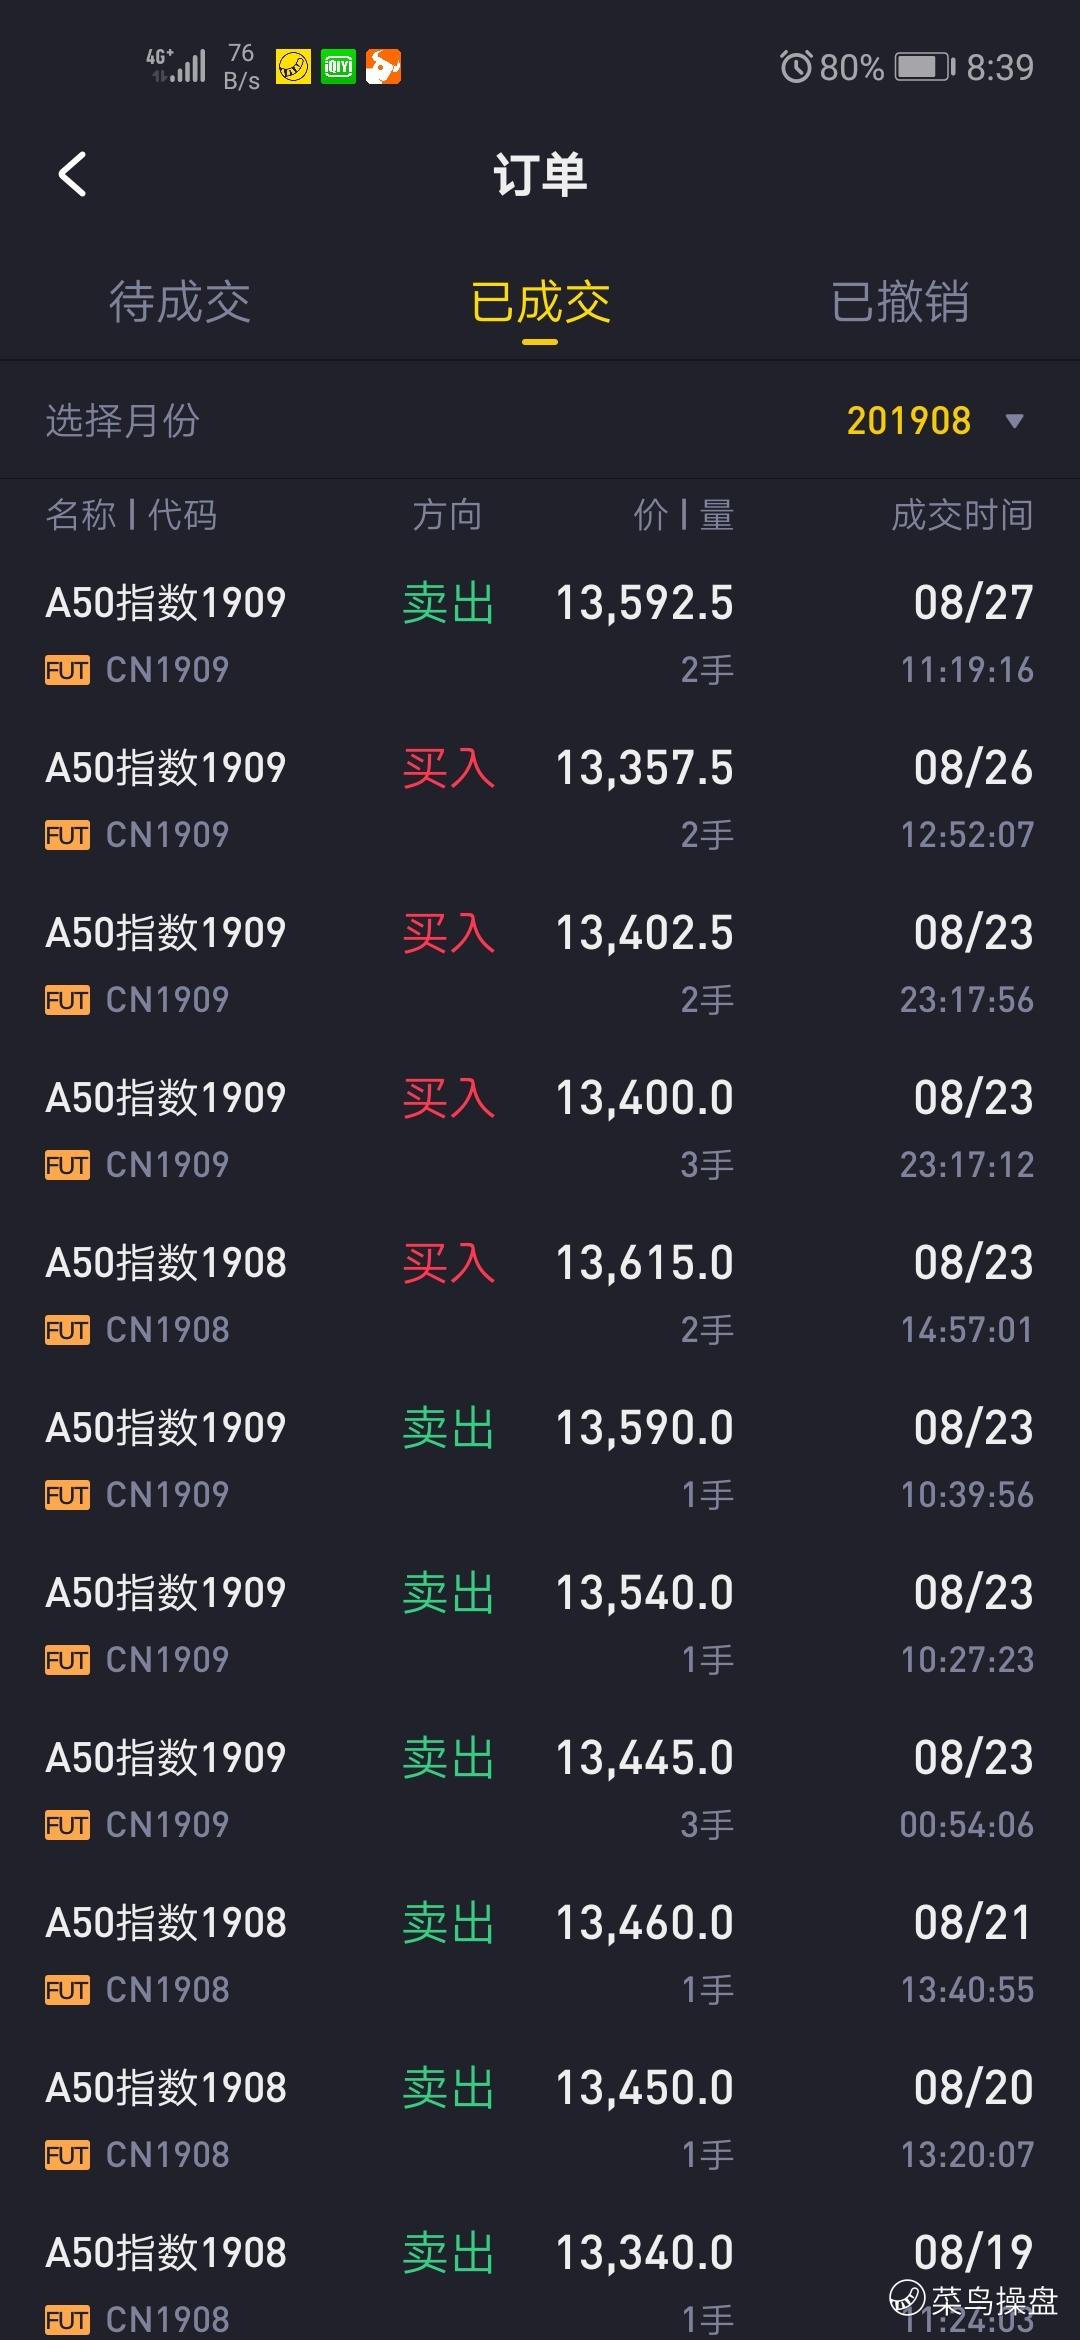Open the 13,592.5 sell order on 08/27
The width and height of the screenshot is (1080, 2340).
(540, 635)
